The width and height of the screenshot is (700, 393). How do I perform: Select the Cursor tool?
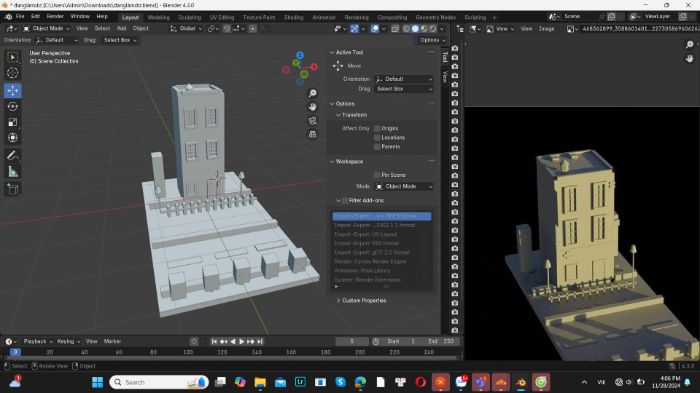(12, 73)
